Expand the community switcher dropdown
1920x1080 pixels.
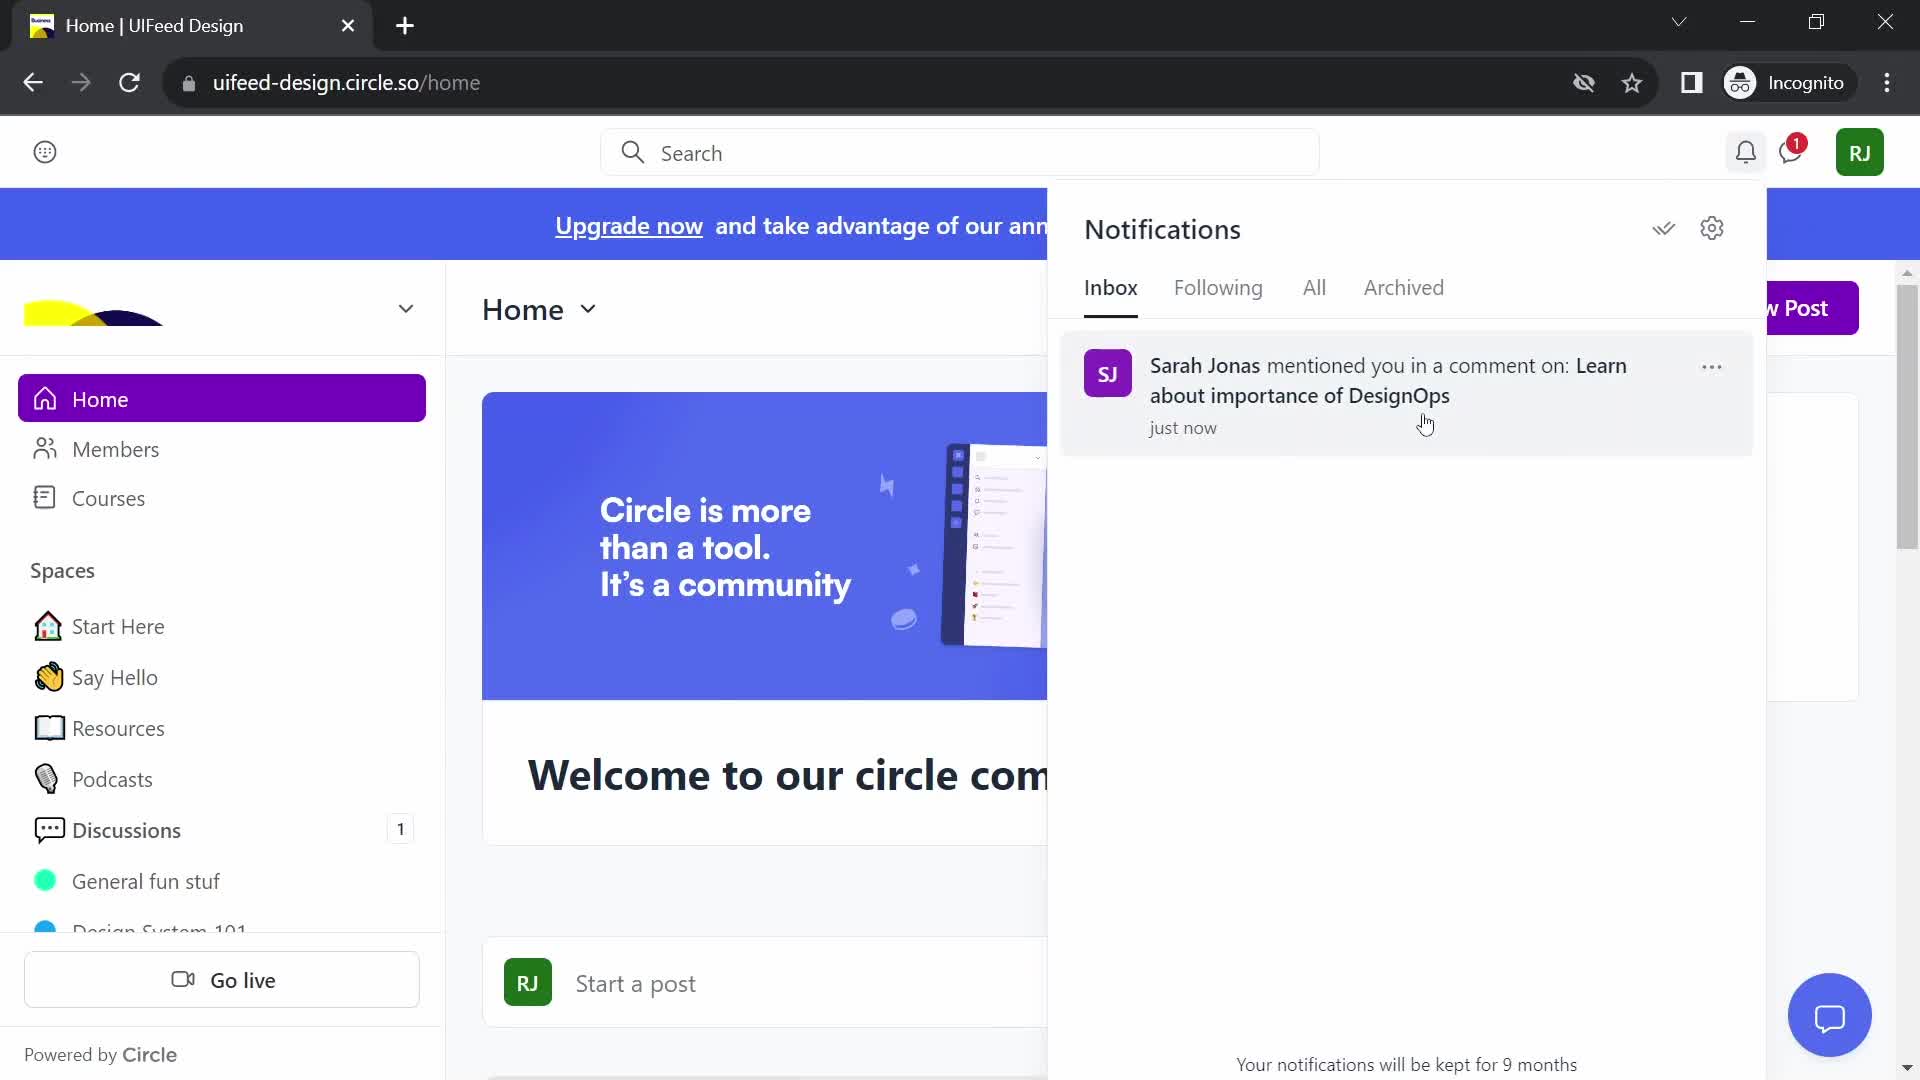coord(405,309)
